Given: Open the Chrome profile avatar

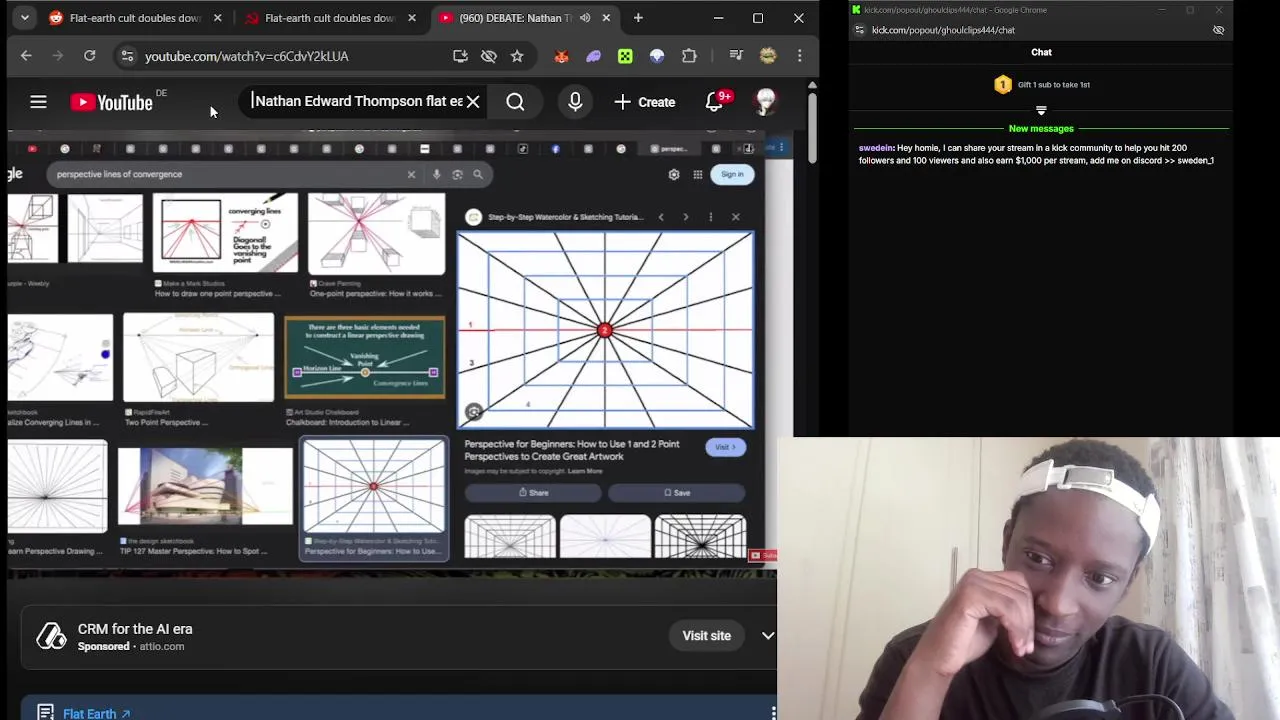Looking at the screenshot, I should tap(768, 56).
